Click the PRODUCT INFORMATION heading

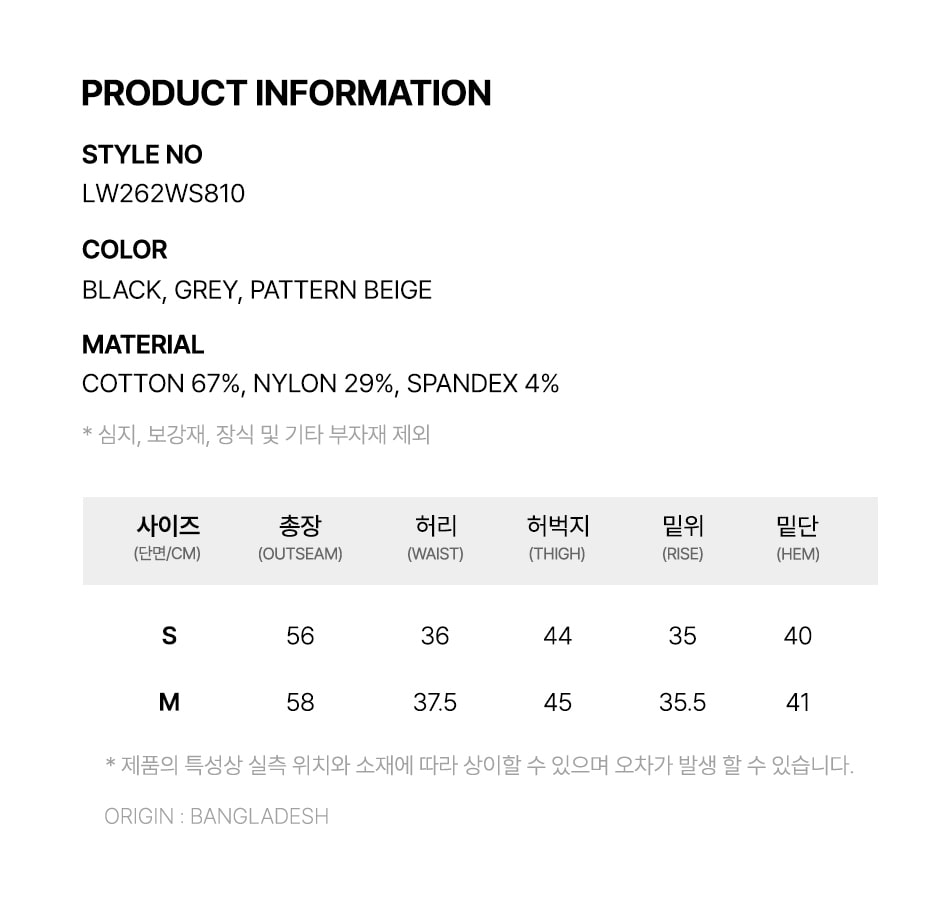pos(286,93)
